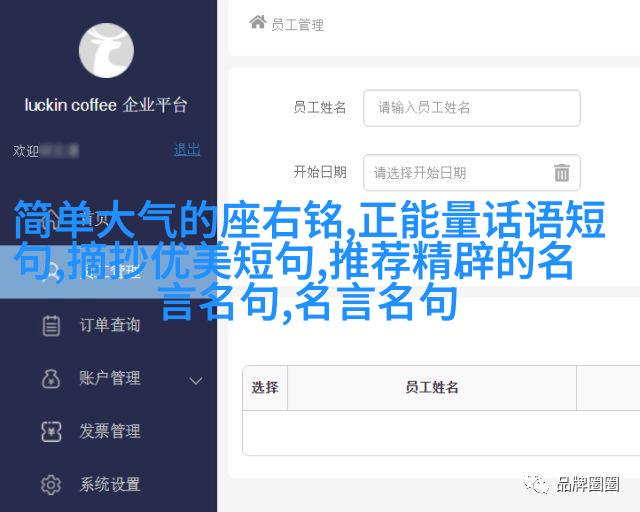
Task: Focus the 员工姓名 input field
Action: [471, 108]
